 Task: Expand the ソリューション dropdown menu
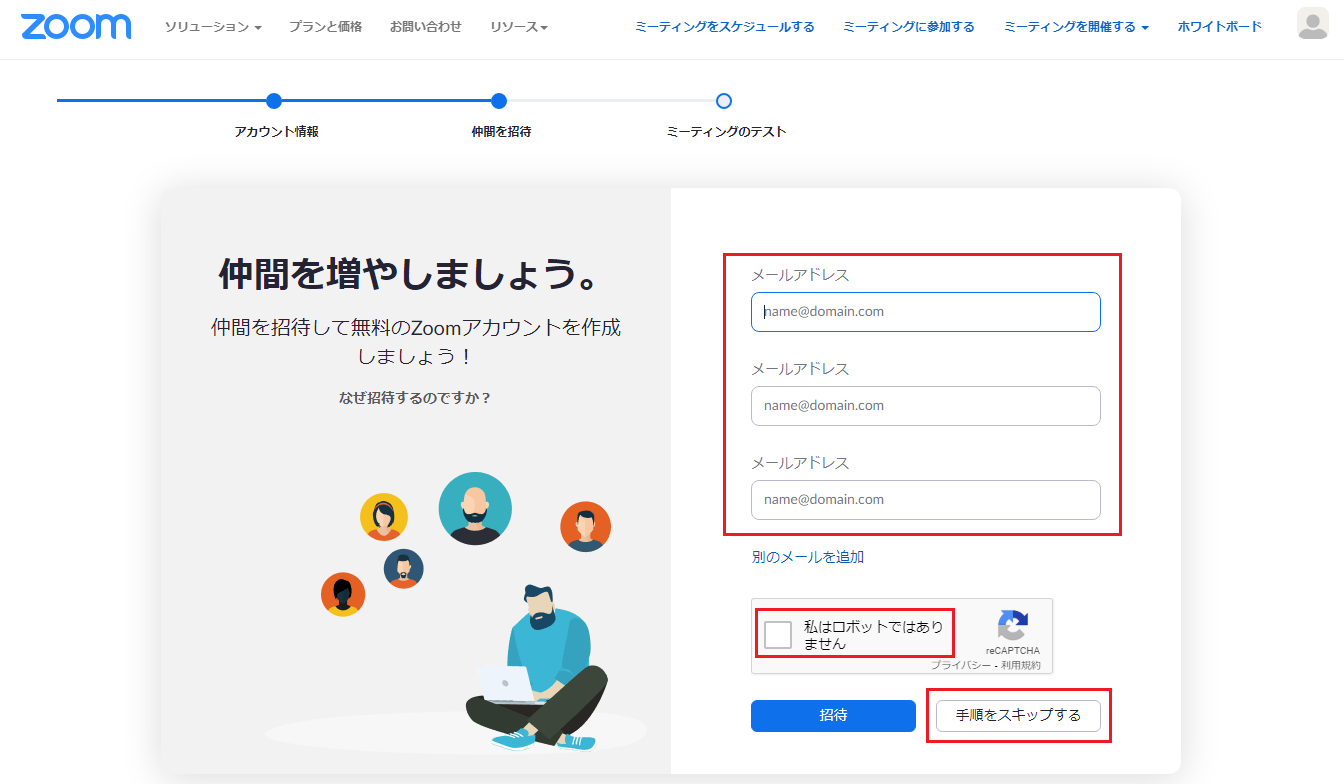pos(211,27)
